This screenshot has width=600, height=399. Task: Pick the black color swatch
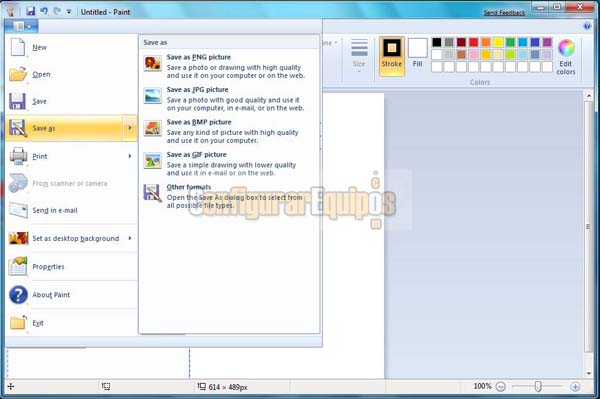[x=437, y=42]
